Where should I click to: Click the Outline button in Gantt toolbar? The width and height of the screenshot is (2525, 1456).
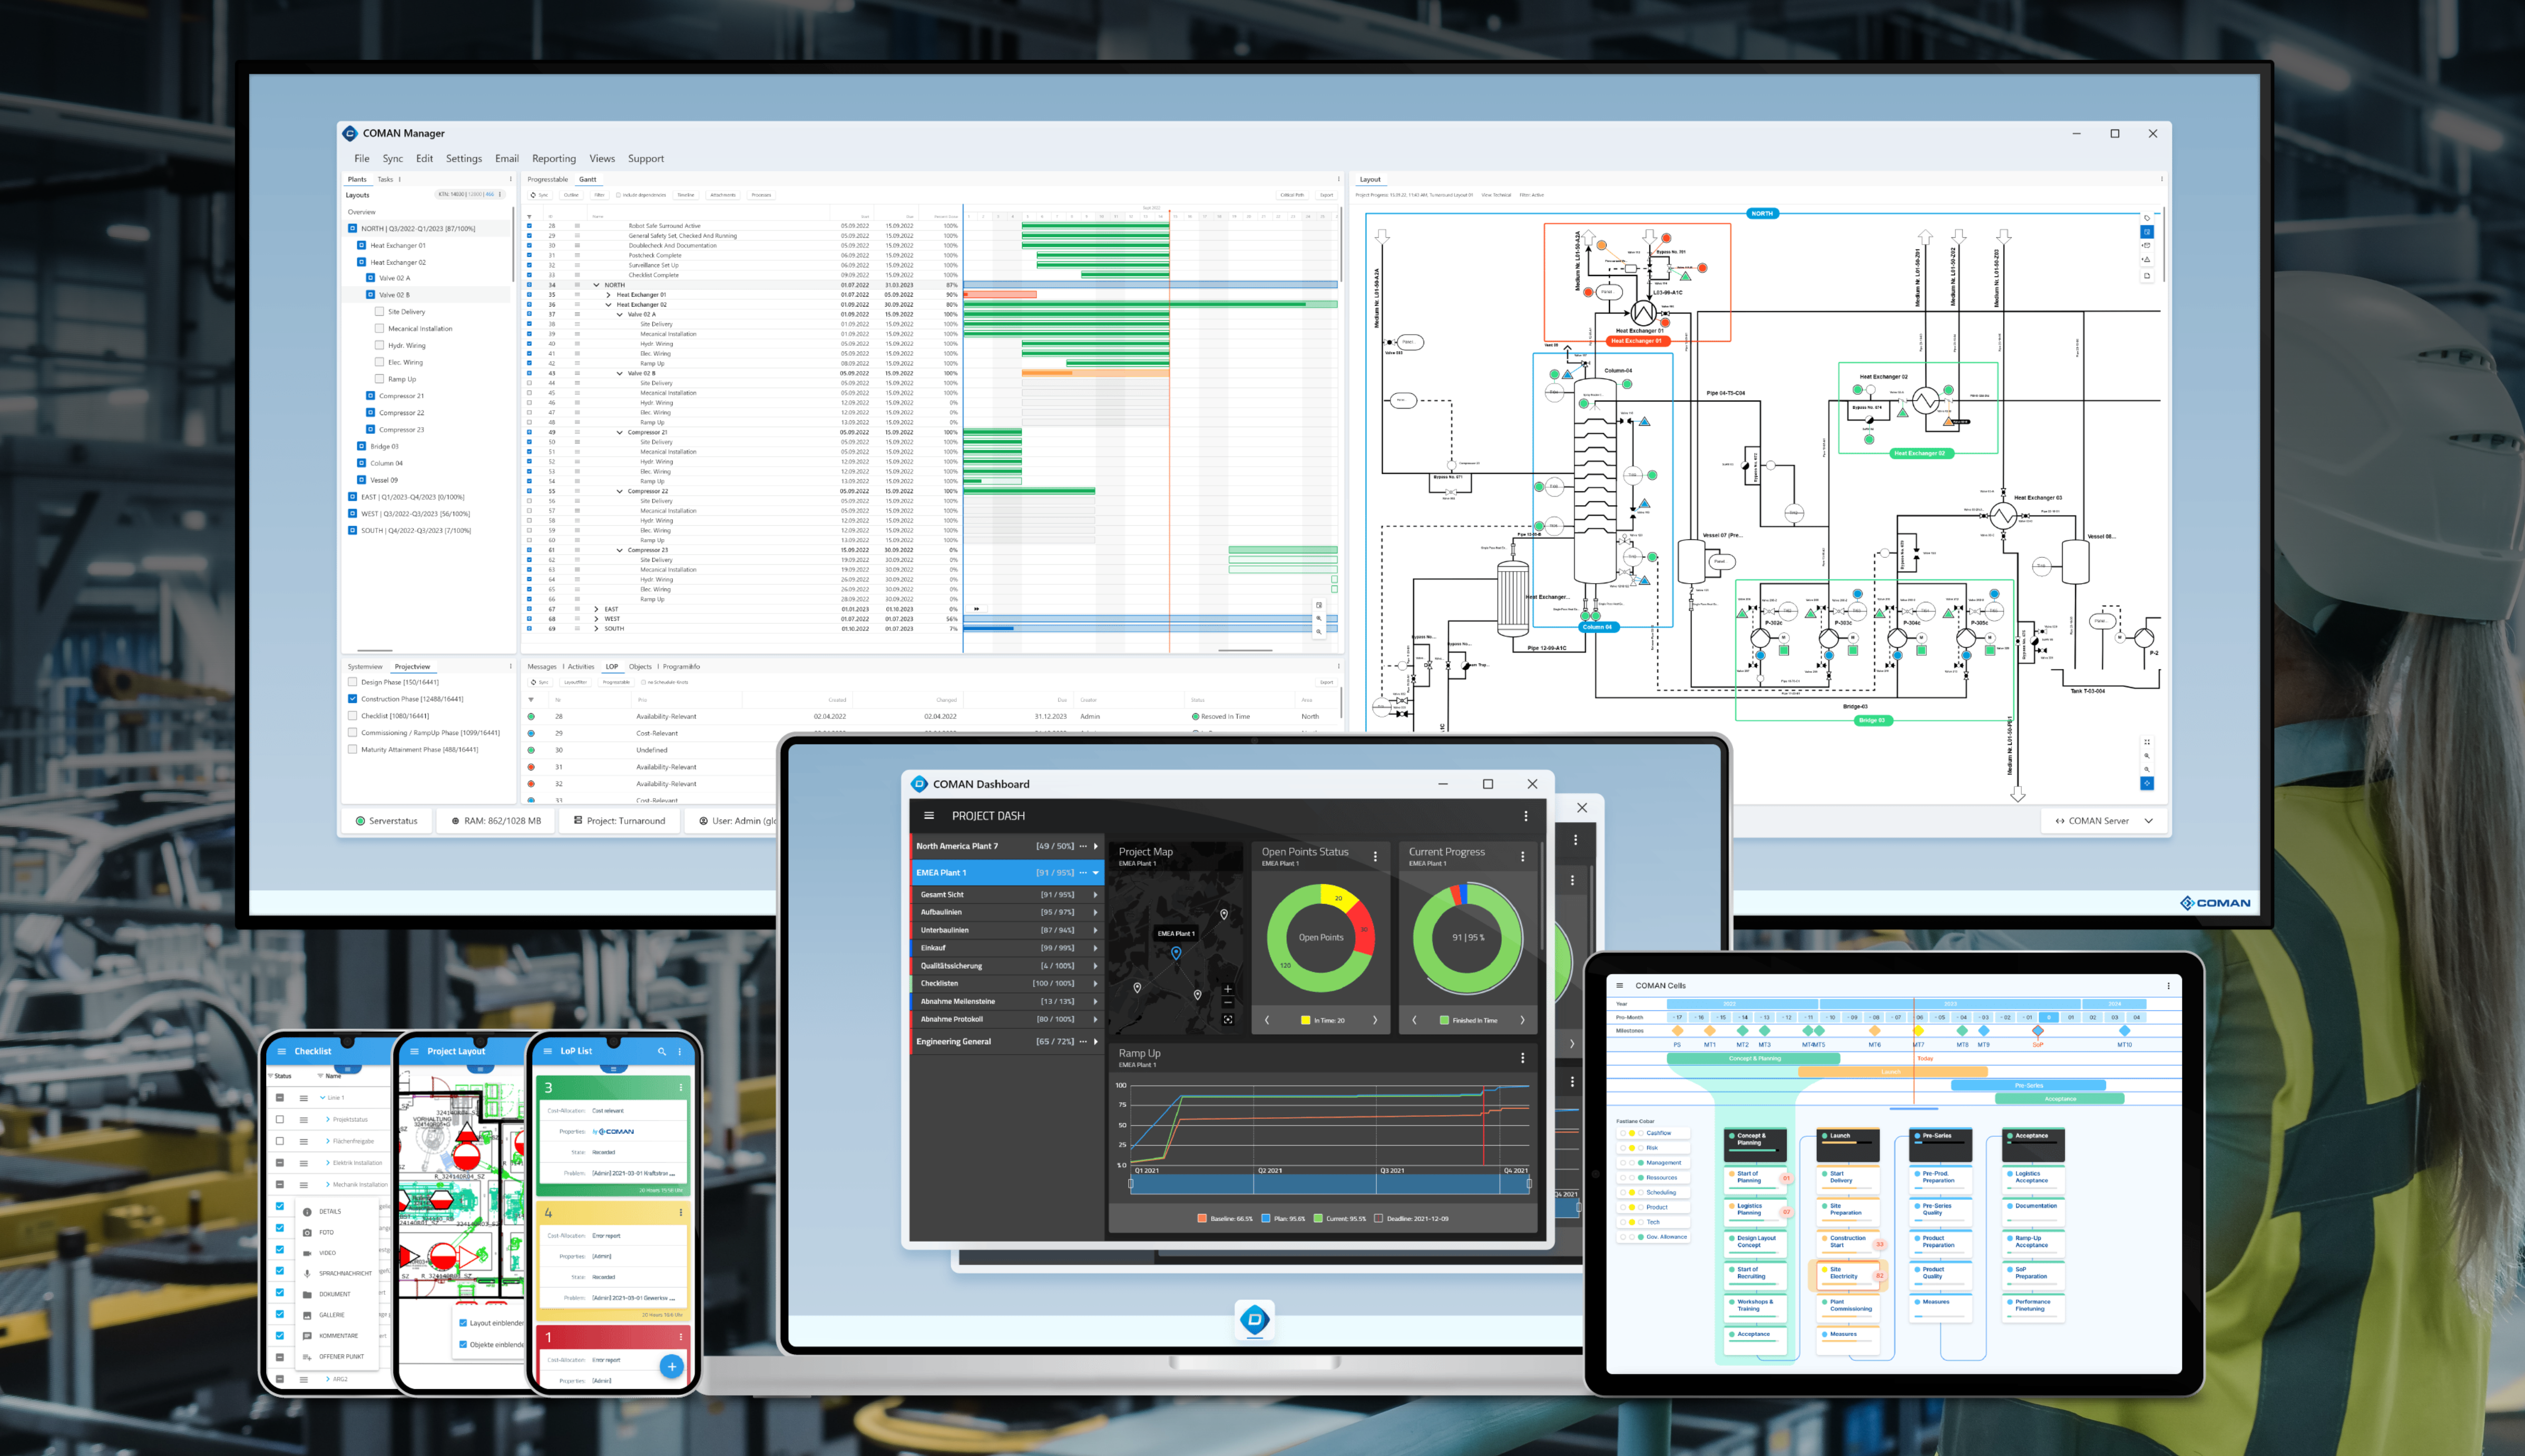click(571, 195)
